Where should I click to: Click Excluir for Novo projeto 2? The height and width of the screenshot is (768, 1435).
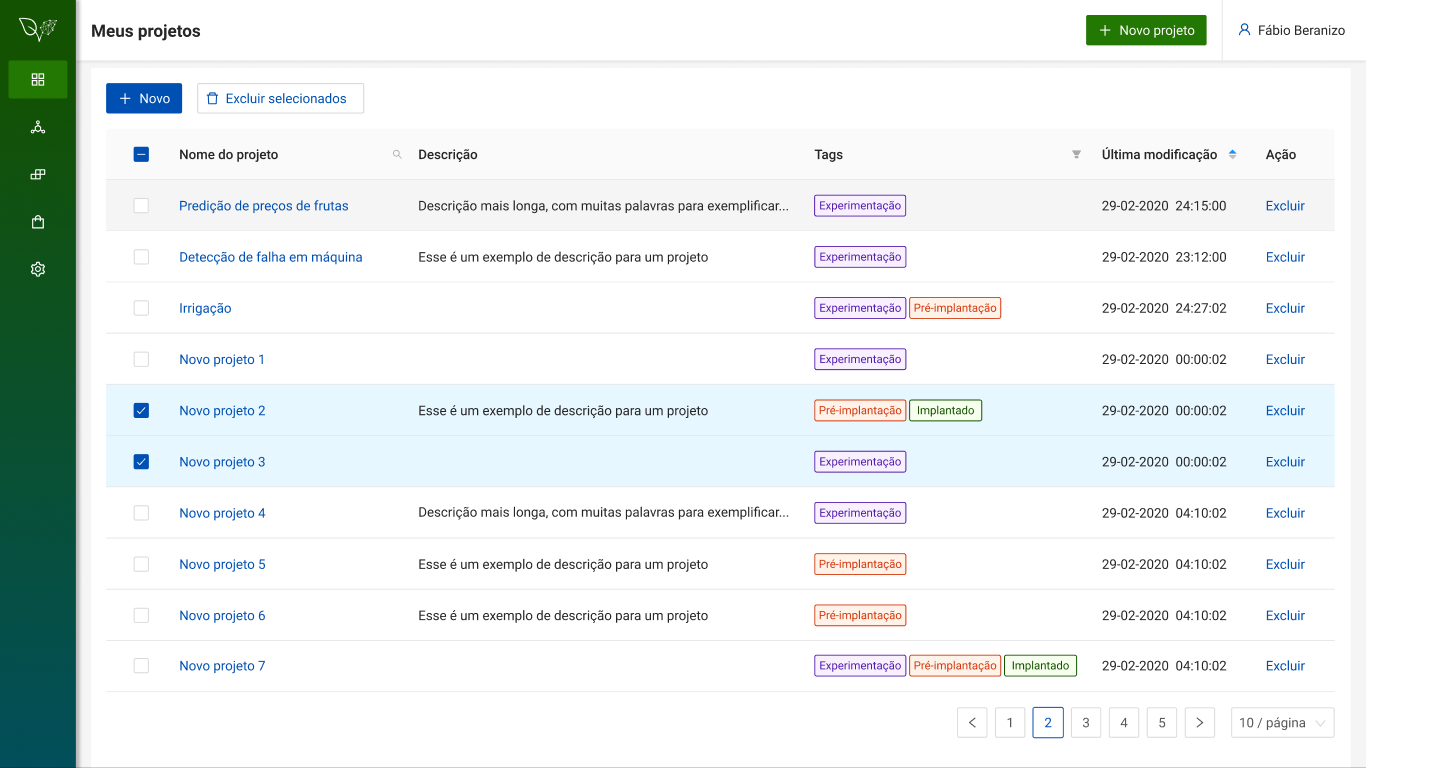pos(1285,410)
